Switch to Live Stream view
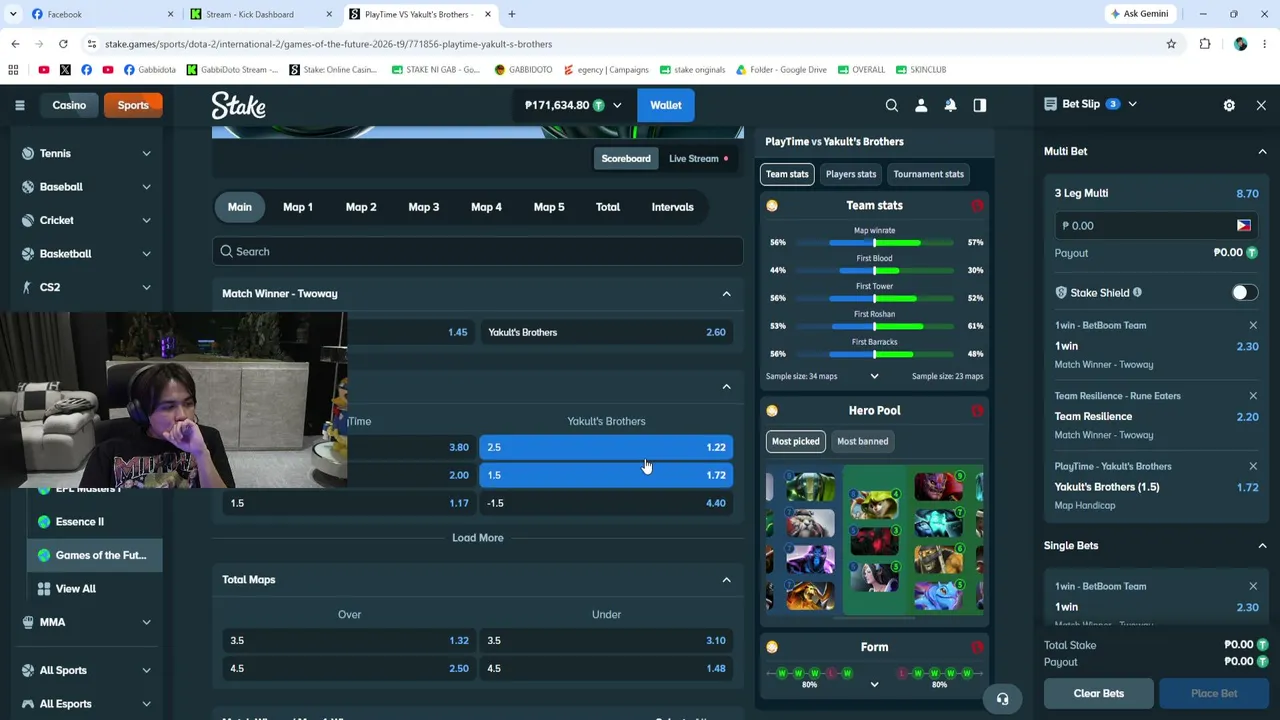 pos(698,158)
